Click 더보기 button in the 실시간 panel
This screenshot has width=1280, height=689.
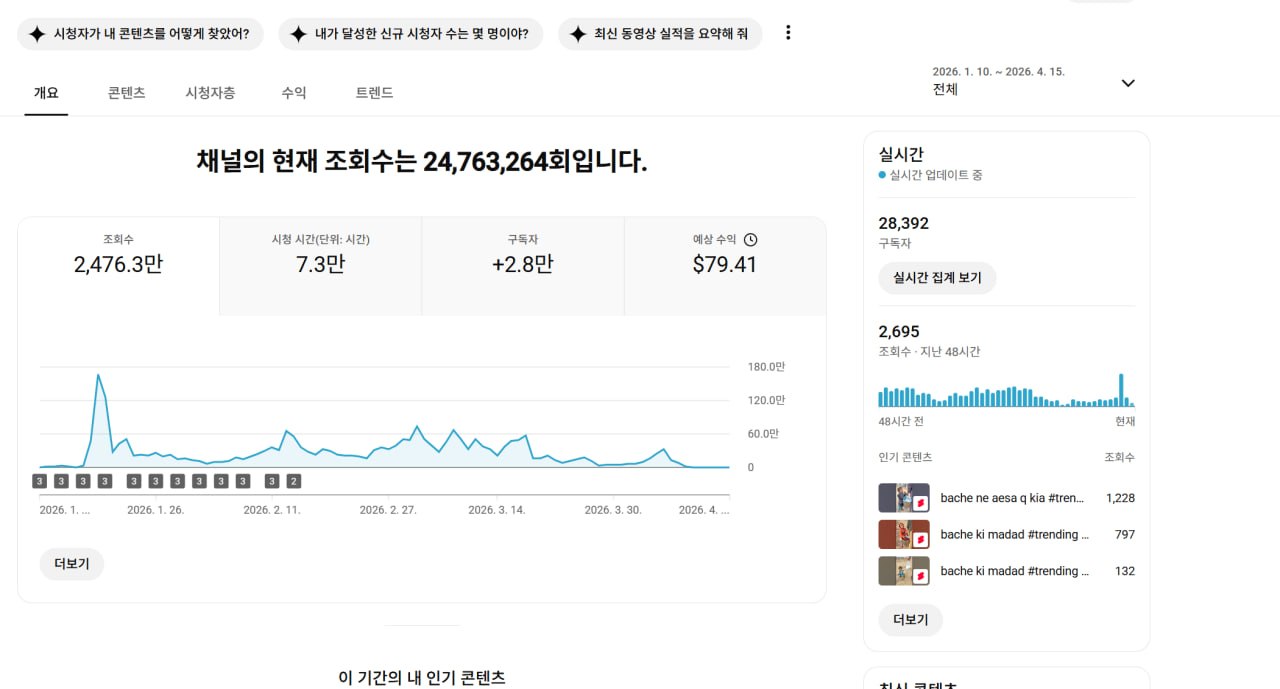click(x=910, y=620)
